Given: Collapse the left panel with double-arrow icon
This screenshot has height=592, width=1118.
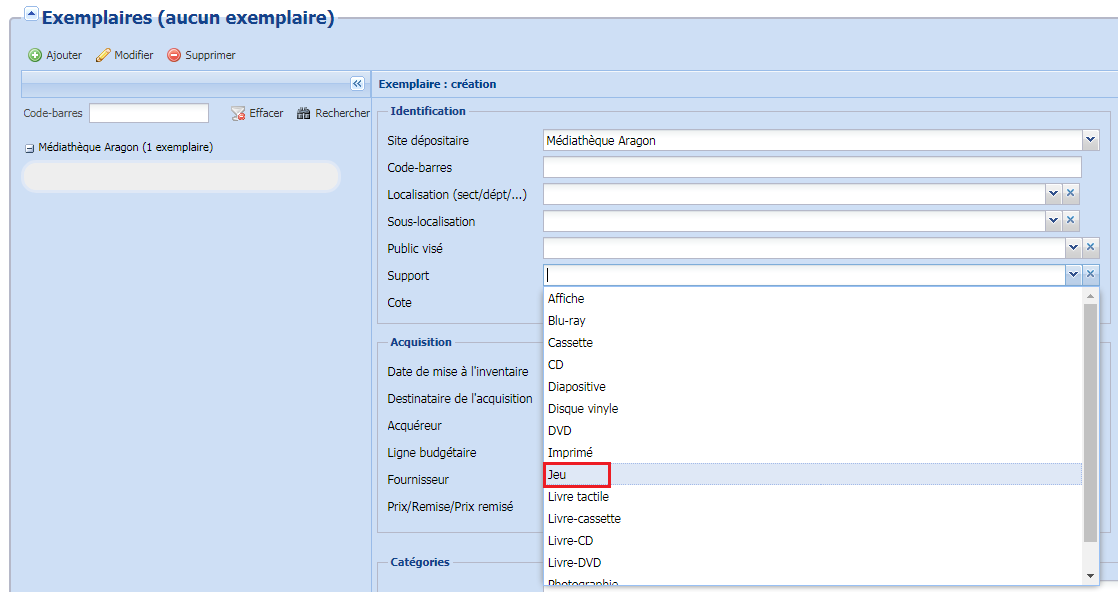Looking at the screenshot, I should tap(357, 84).
